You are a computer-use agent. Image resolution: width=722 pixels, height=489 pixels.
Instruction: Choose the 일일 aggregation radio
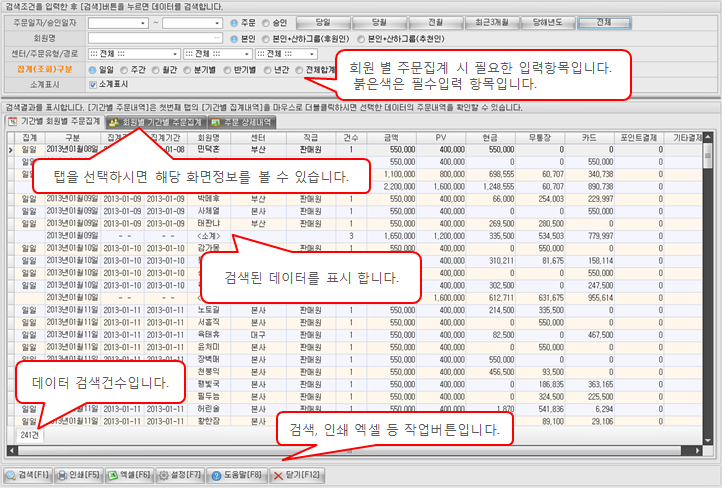pos(93,70)
